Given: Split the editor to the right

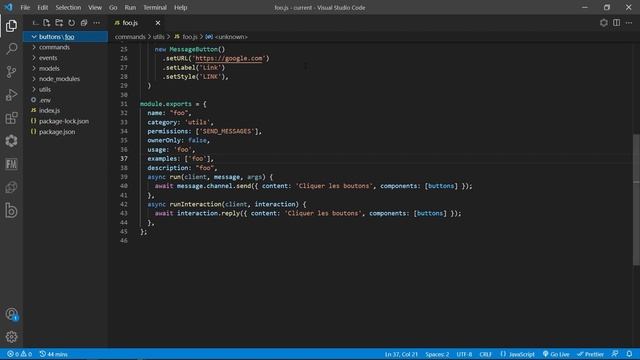Looking at the screenshot, I should tap(616, 23).
